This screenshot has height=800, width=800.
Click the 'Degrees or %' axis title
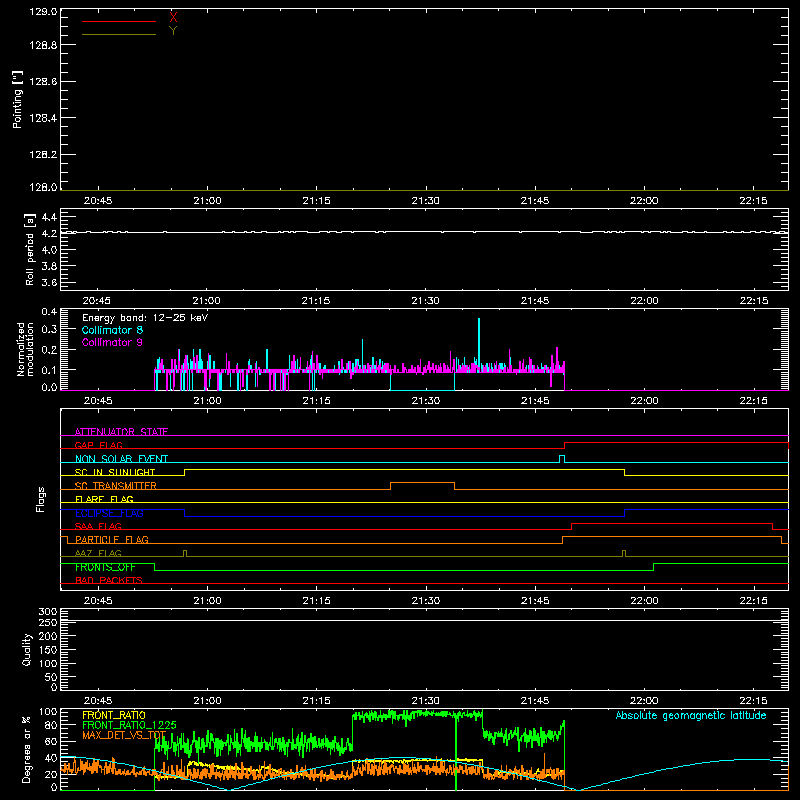[26, 749]
